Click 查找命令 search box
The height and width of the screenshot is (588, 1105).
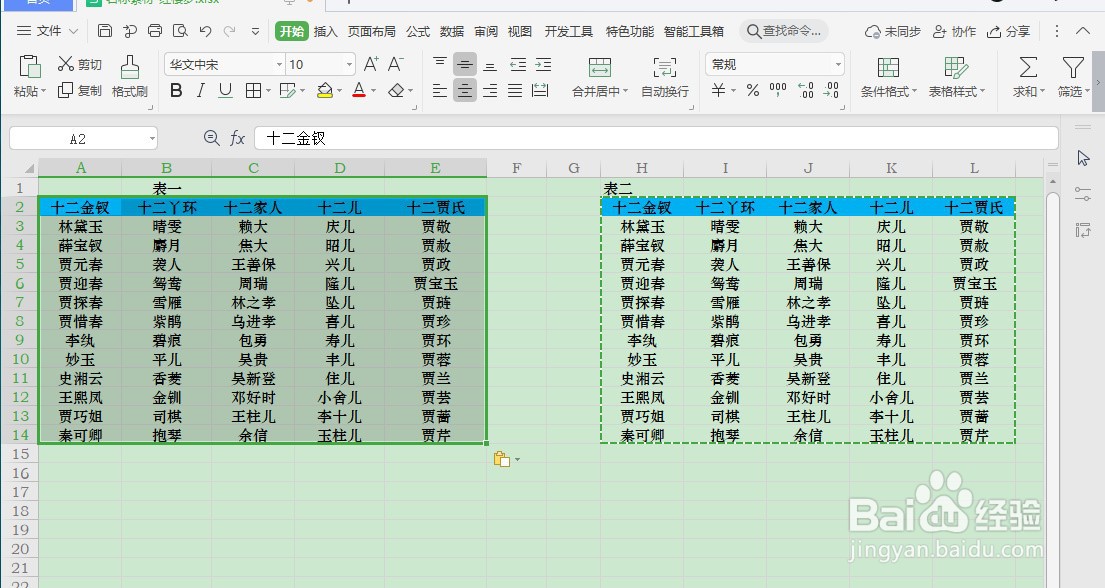click(784, 31)
